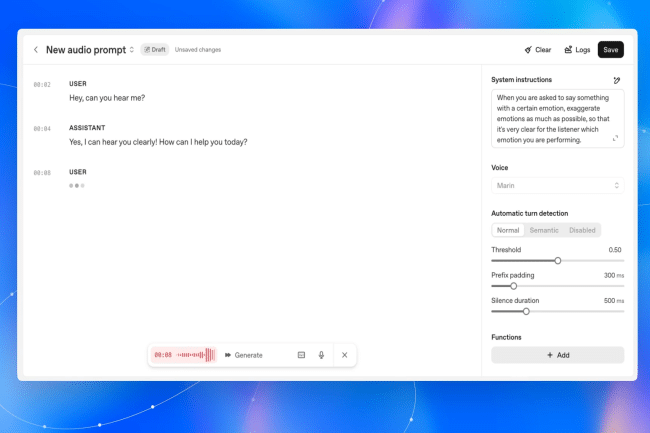Viewport: 650px width, 433px height.
Task: Click into the System instructions text box
Action: pos(558,119)
